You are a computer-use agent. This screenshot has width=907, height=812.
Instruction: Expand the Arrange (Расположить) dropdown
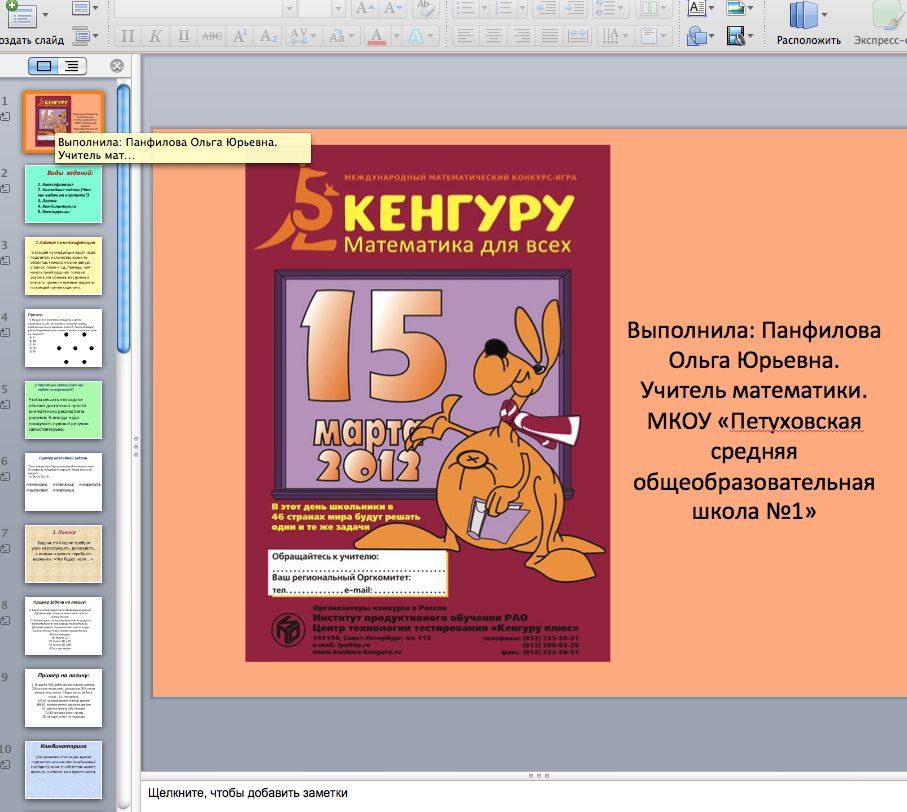pyautogui.click(x=825, y=14)
